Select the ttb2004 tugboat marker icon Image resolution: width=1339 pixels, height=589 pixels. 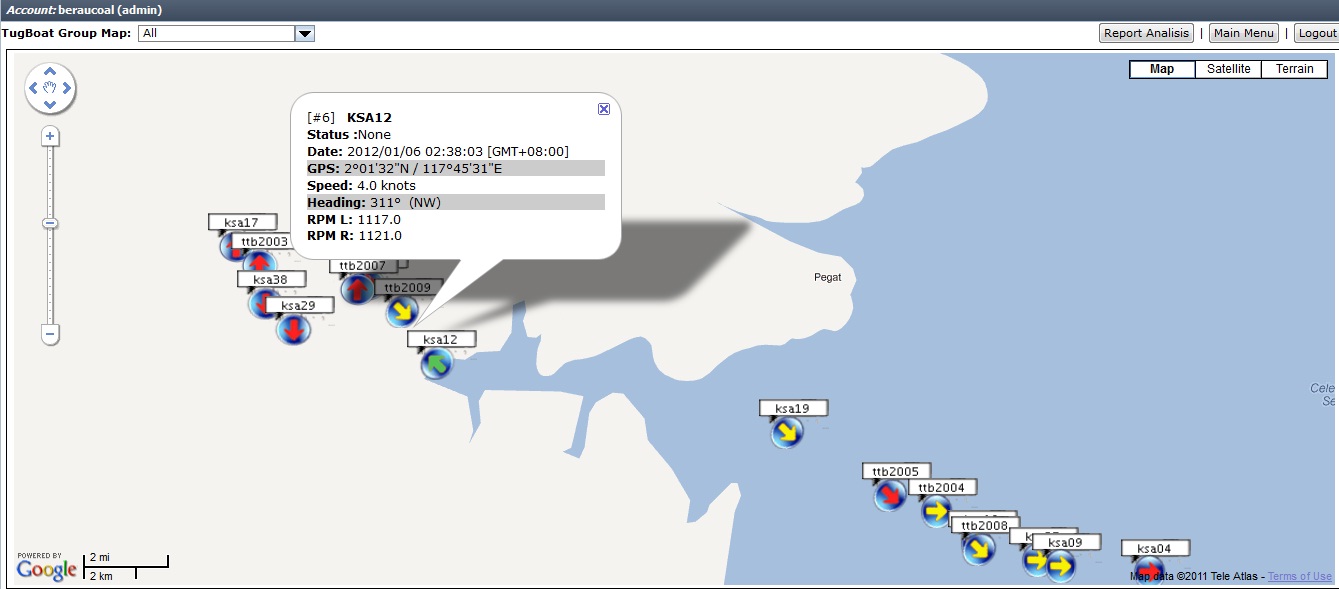[x=936, y=511]
